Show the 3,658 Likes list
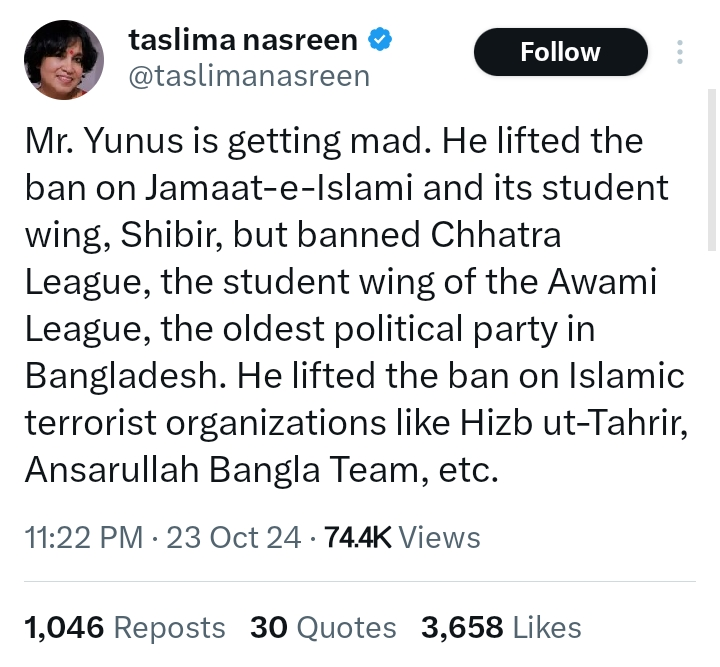The image size is (720, 667). tap(501, 627)
